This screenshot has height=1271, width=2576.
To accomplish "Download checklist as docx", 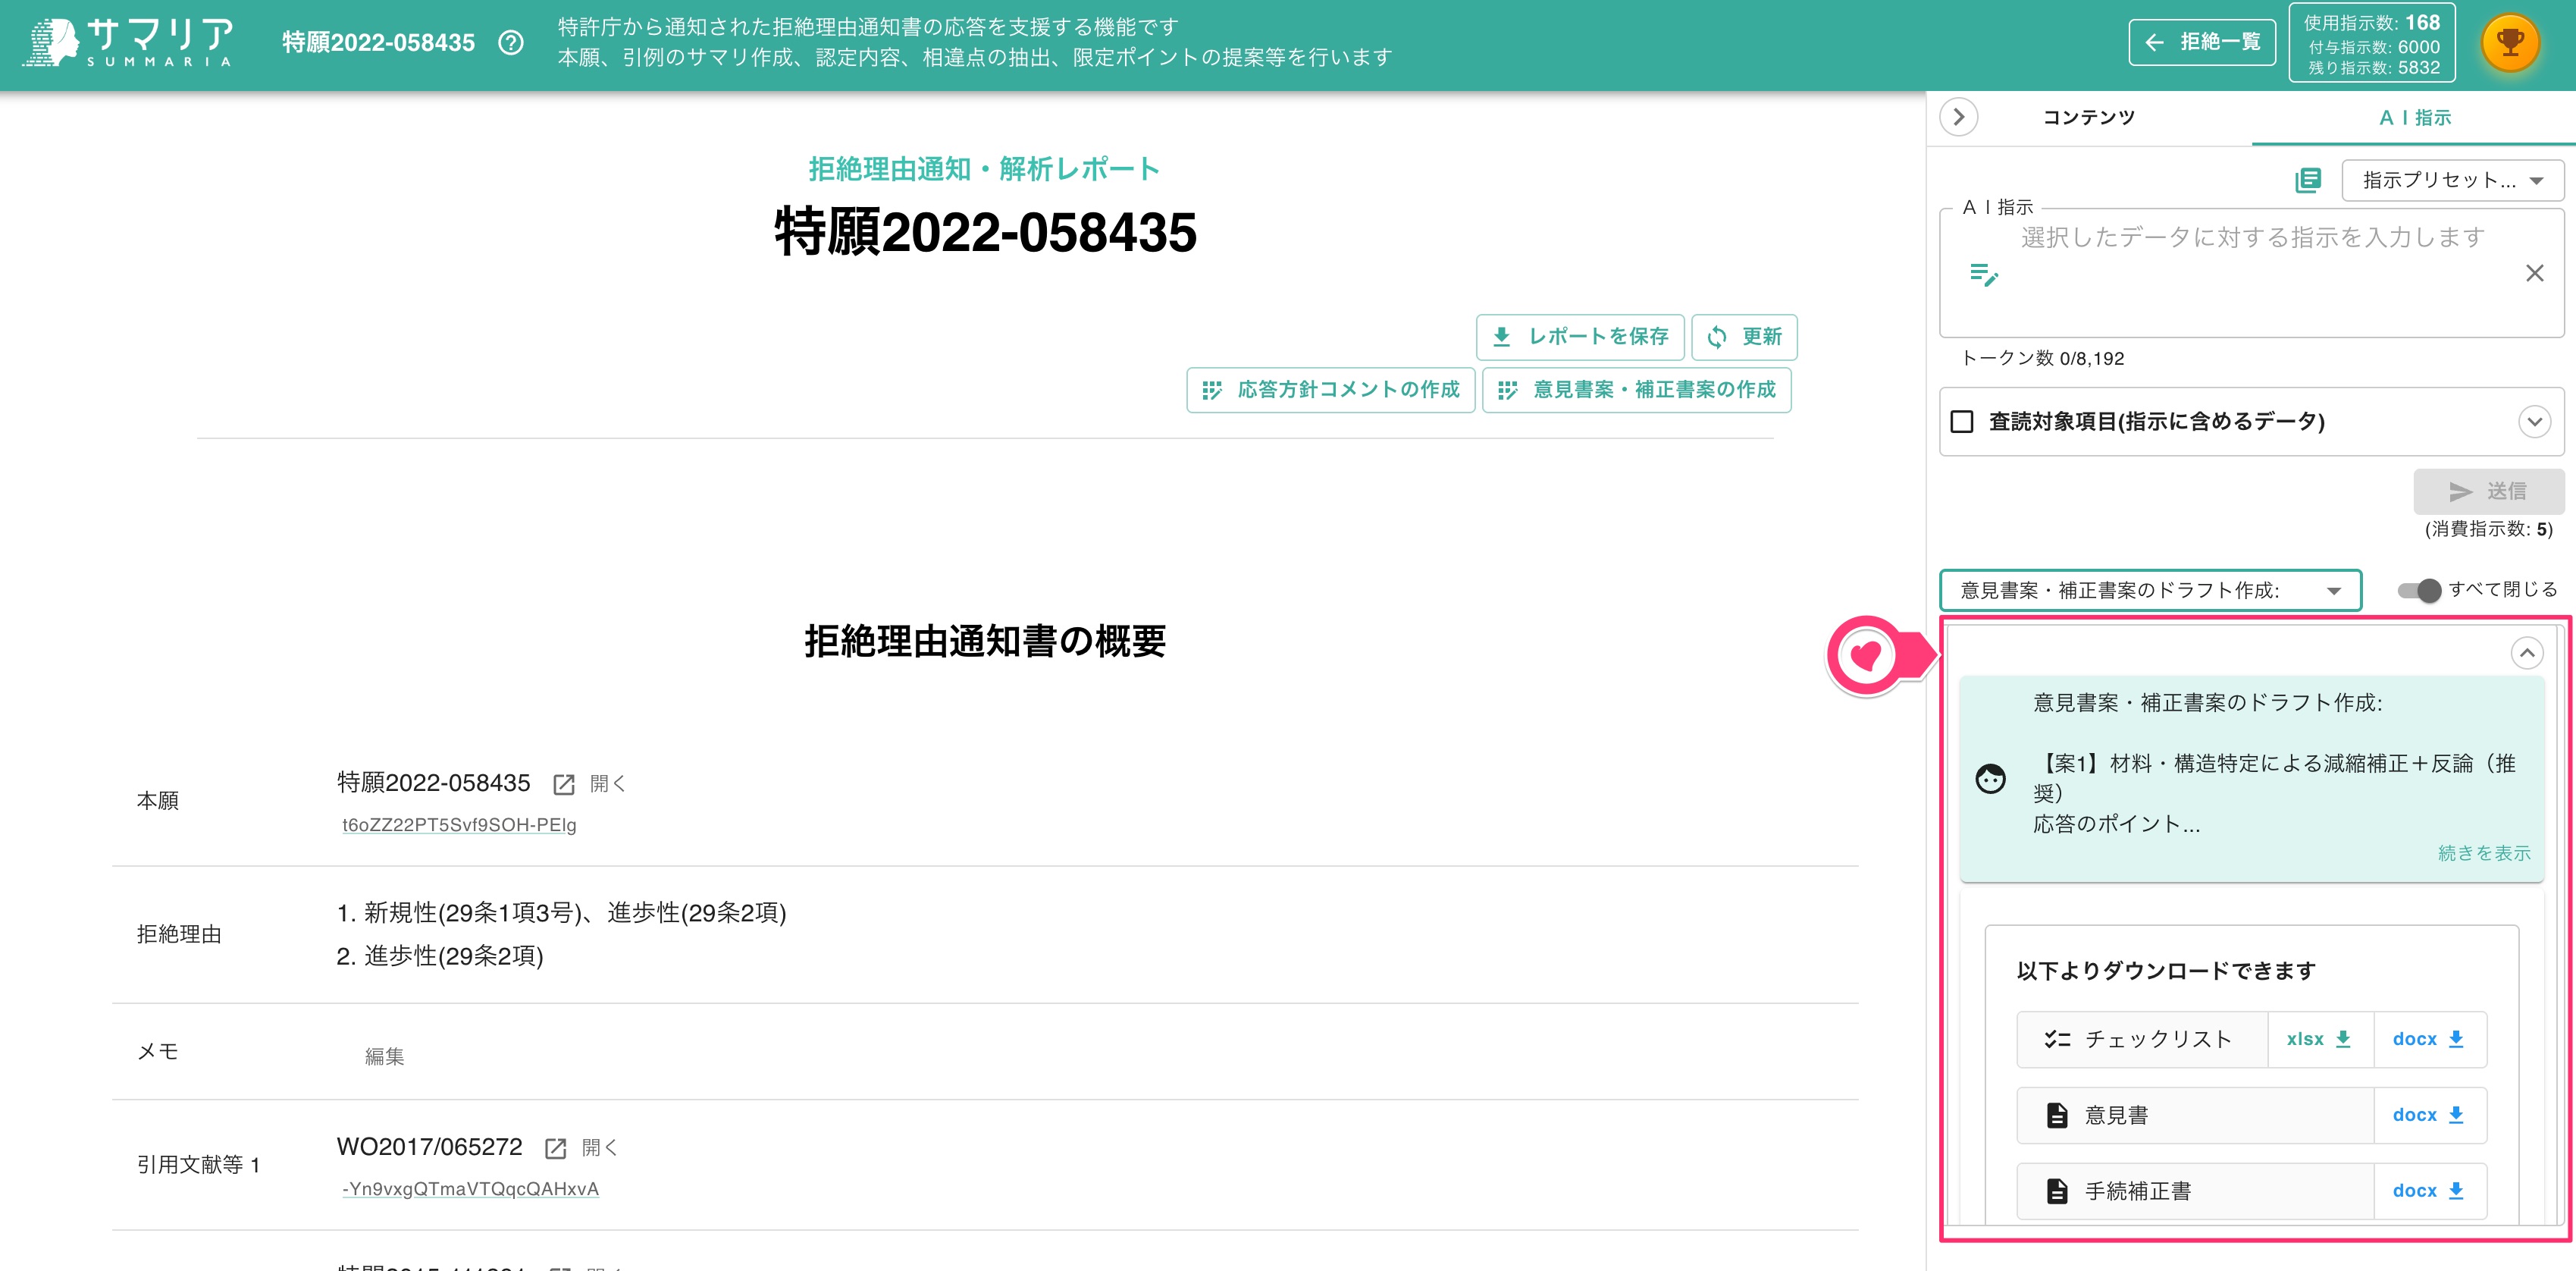I will click(x=2429, y=1039).
